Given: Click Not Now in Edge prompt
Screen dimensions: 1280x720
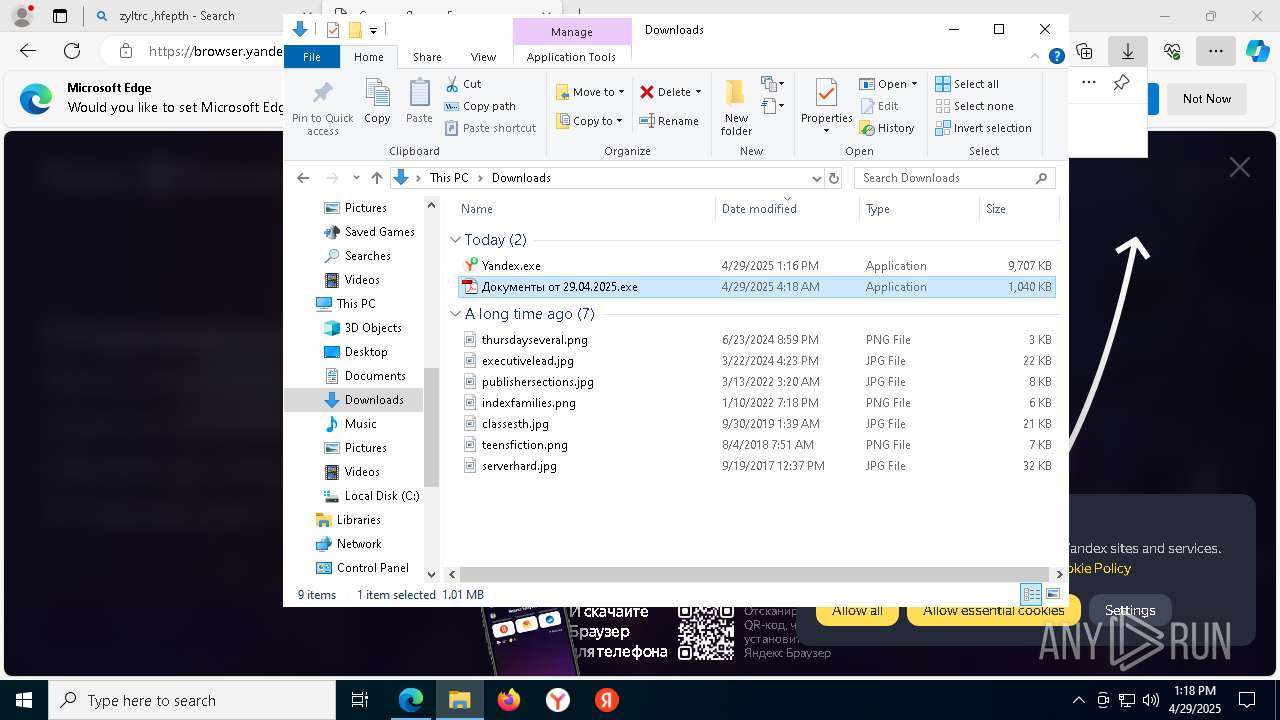Looking at the screenshot, I should pyautogui.click(x=1207, y=99).
